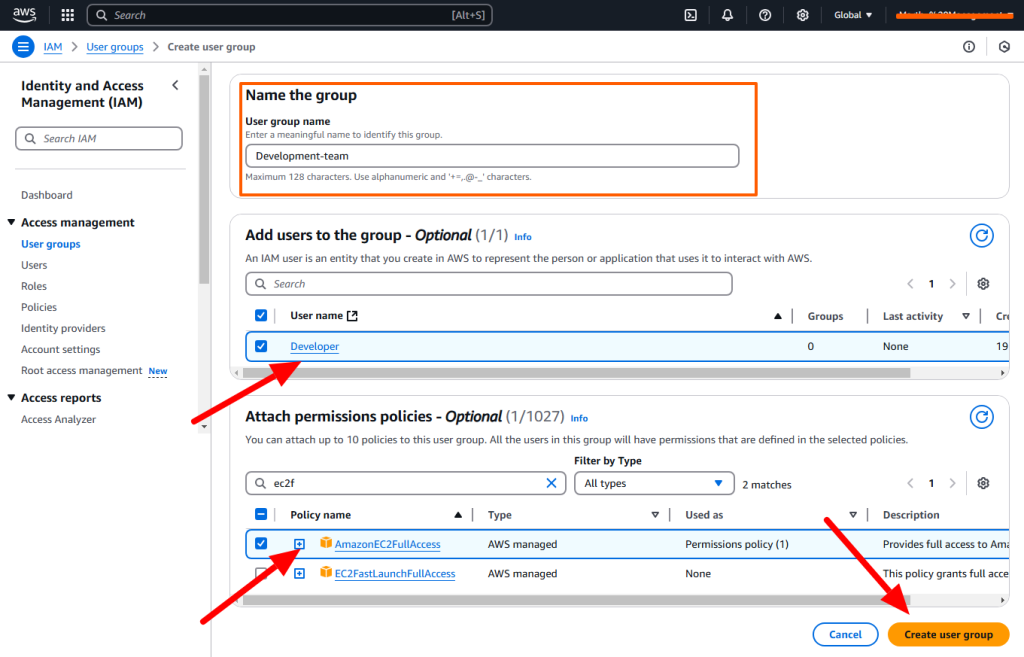Open Info link beside Attach permissions heading
The image size is (1024, 657).
pyautogui.click(x=579, y=419)
